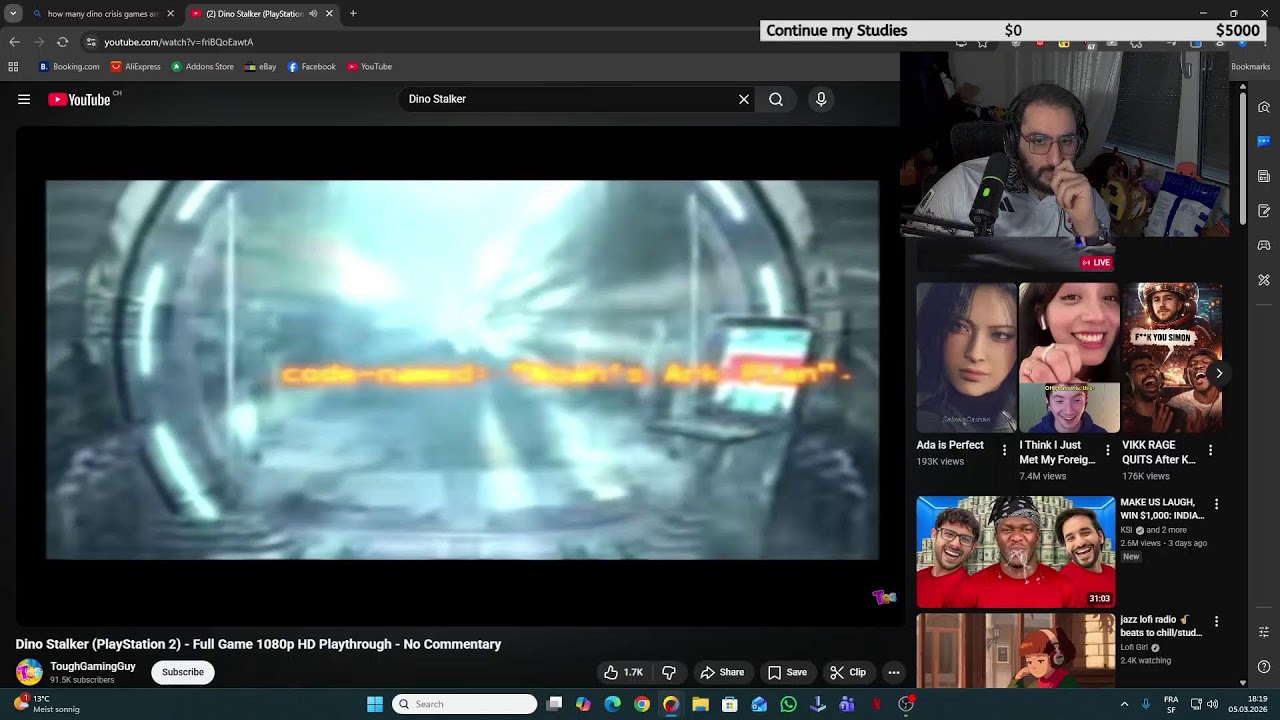Screen dimensions: 1280x720
Task: Open AliExpress bookmark
Action: point(136,67)
